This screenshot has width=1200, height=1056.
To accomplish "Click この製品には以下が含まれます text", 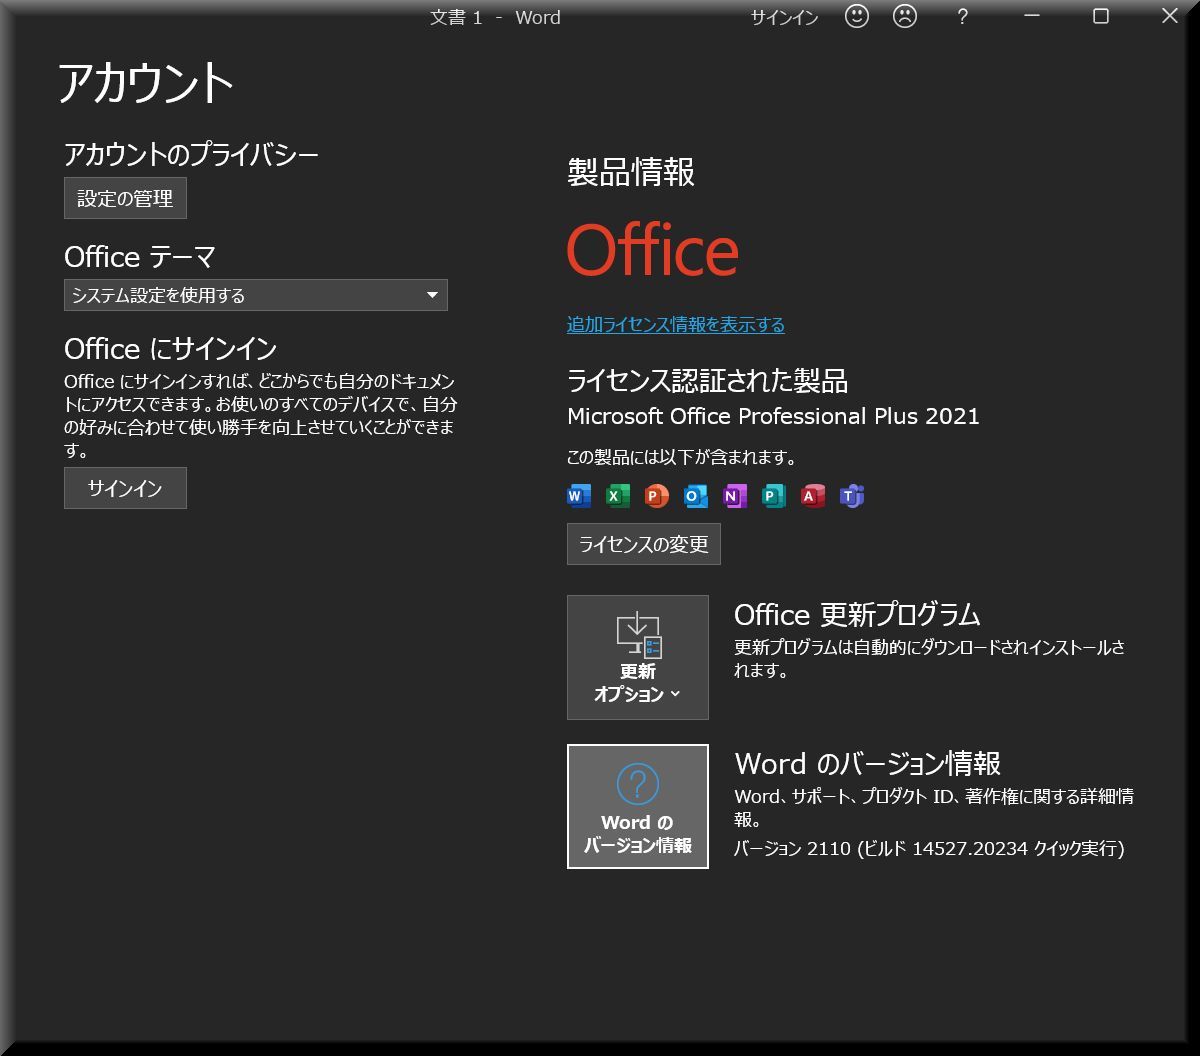I will [682, 457].
